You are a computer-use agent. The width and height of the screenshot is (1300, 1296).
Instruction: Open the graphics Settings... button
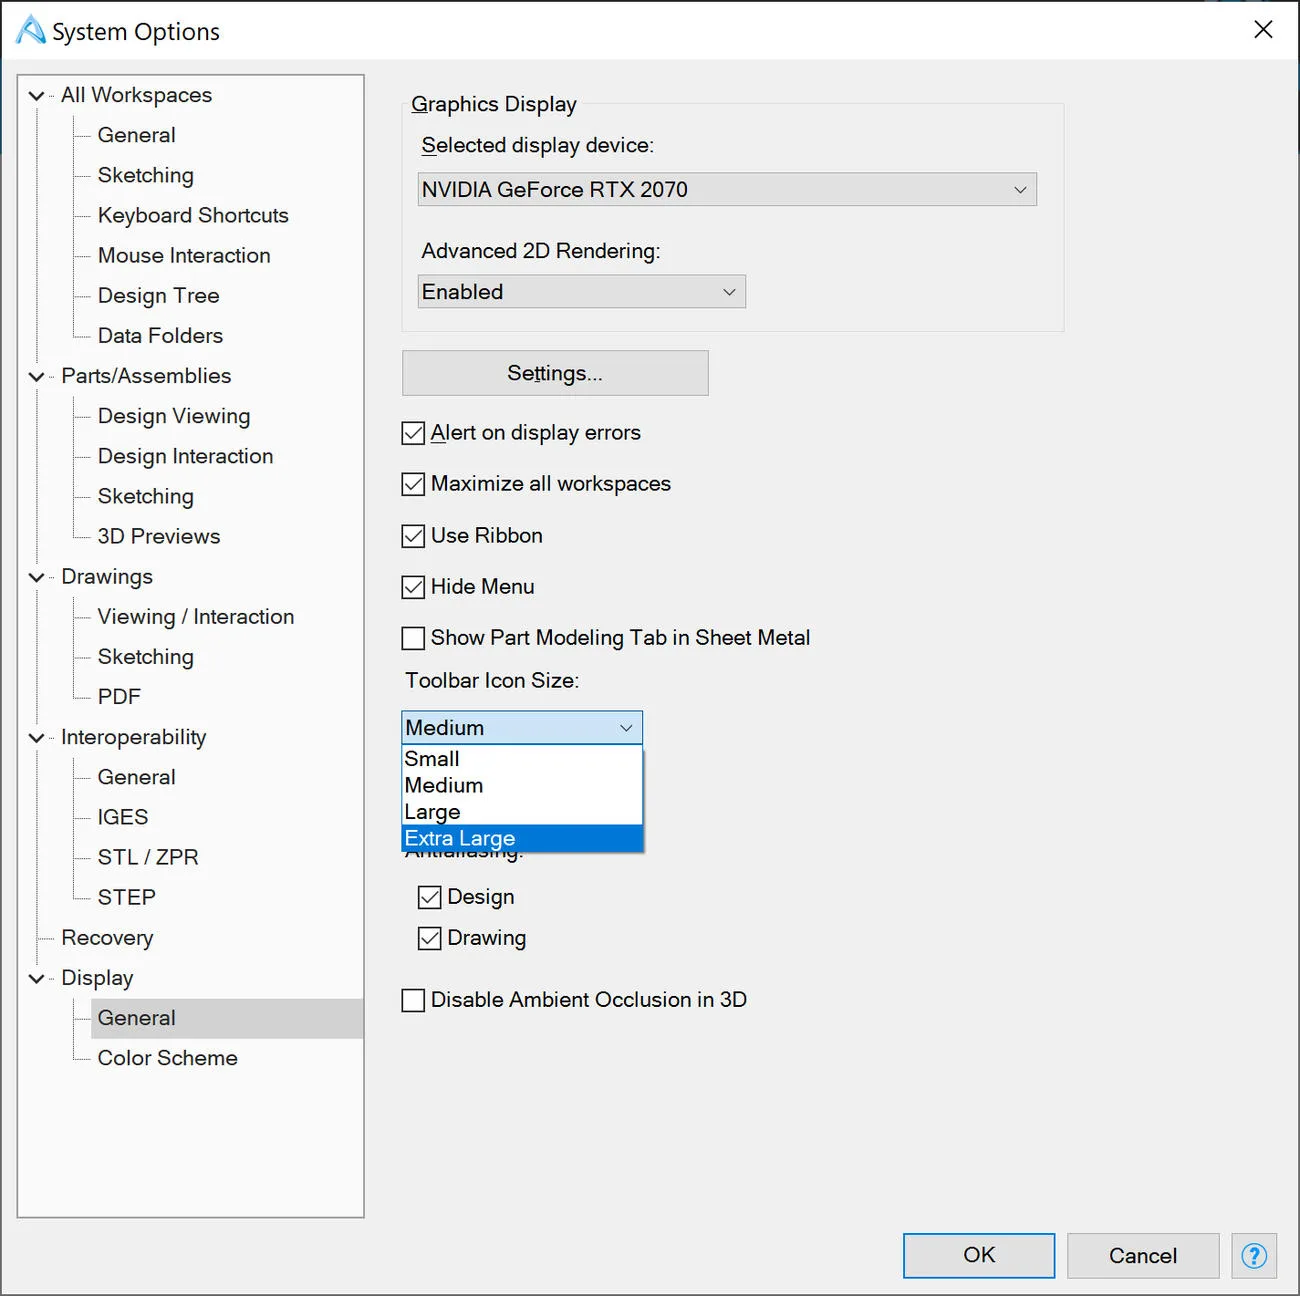pyautogui.click(x=555, y=373)
